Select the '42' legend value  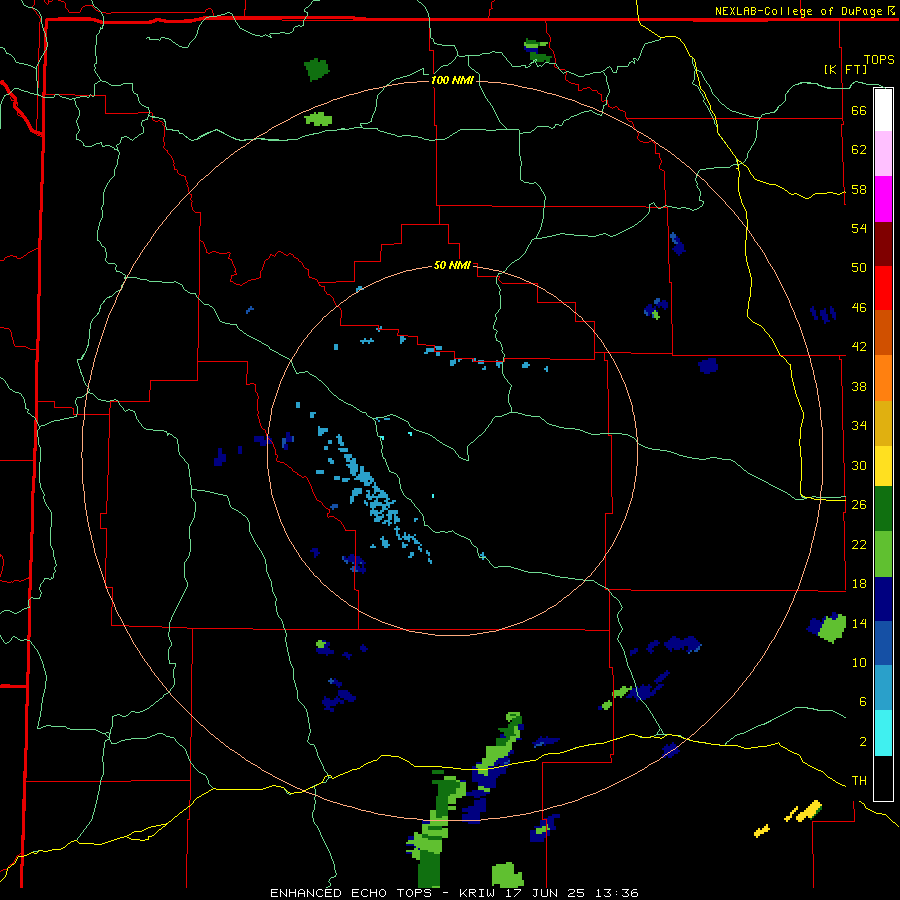click(x=859, y=347)
